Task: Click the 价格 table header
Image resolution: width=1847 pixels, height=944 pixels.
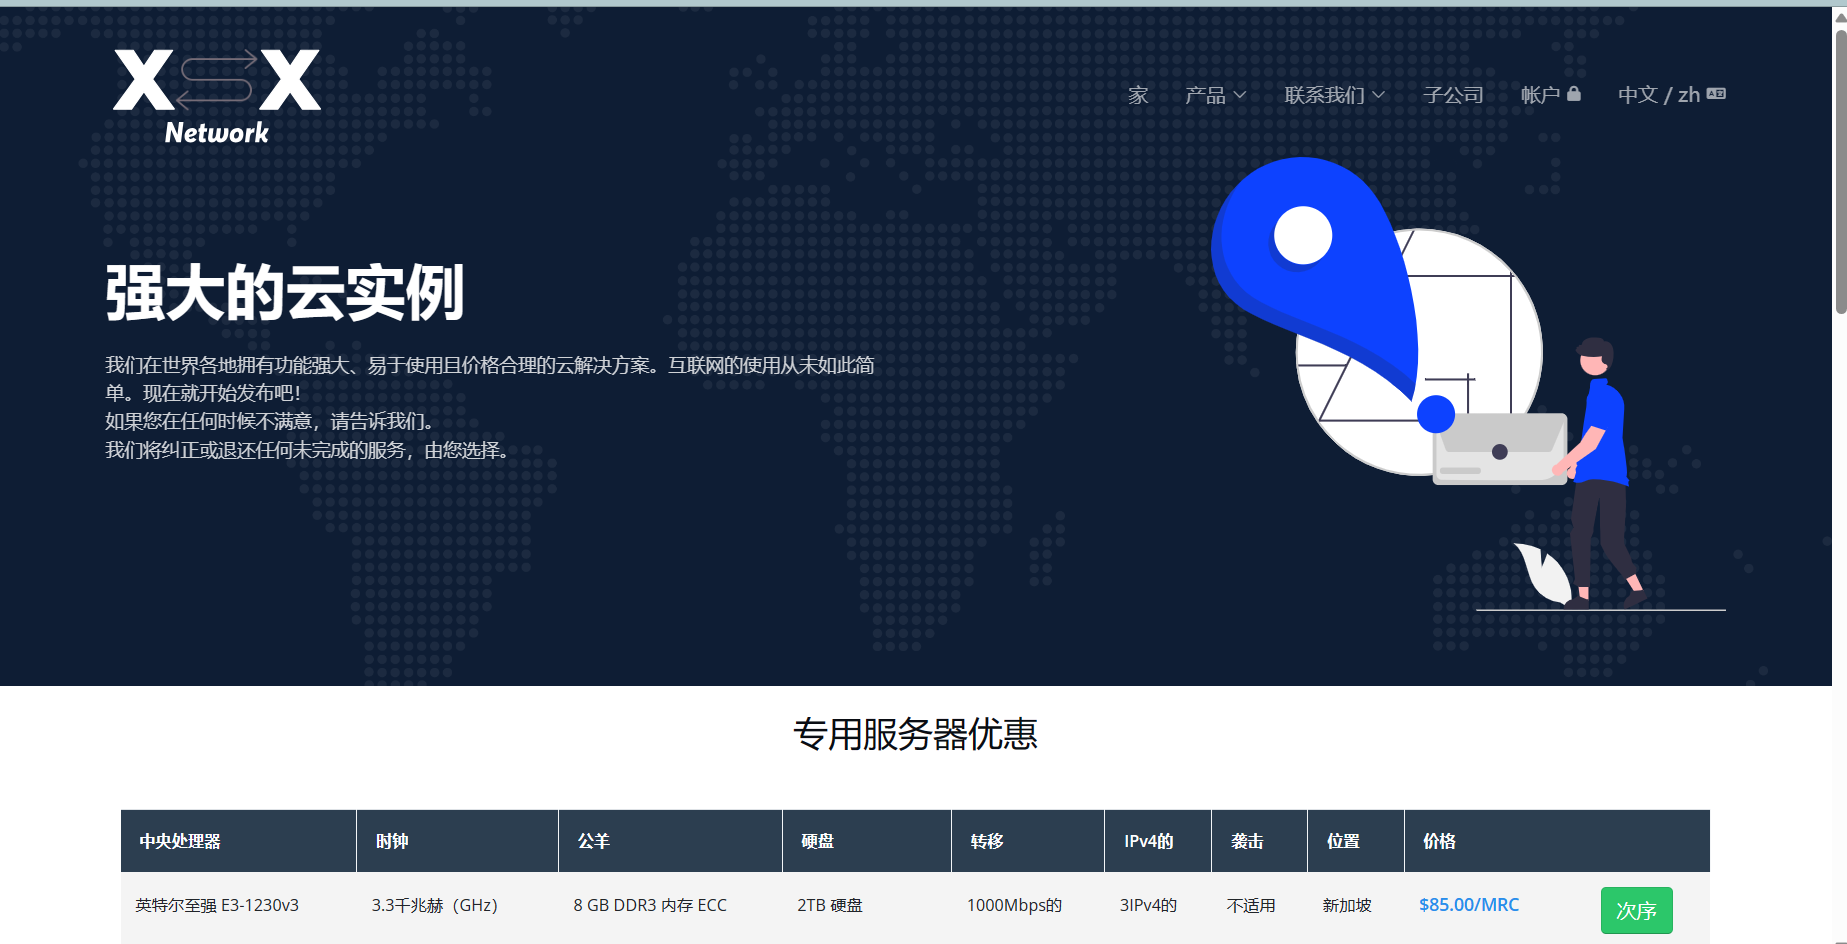Action: (x=1442, y=840)
